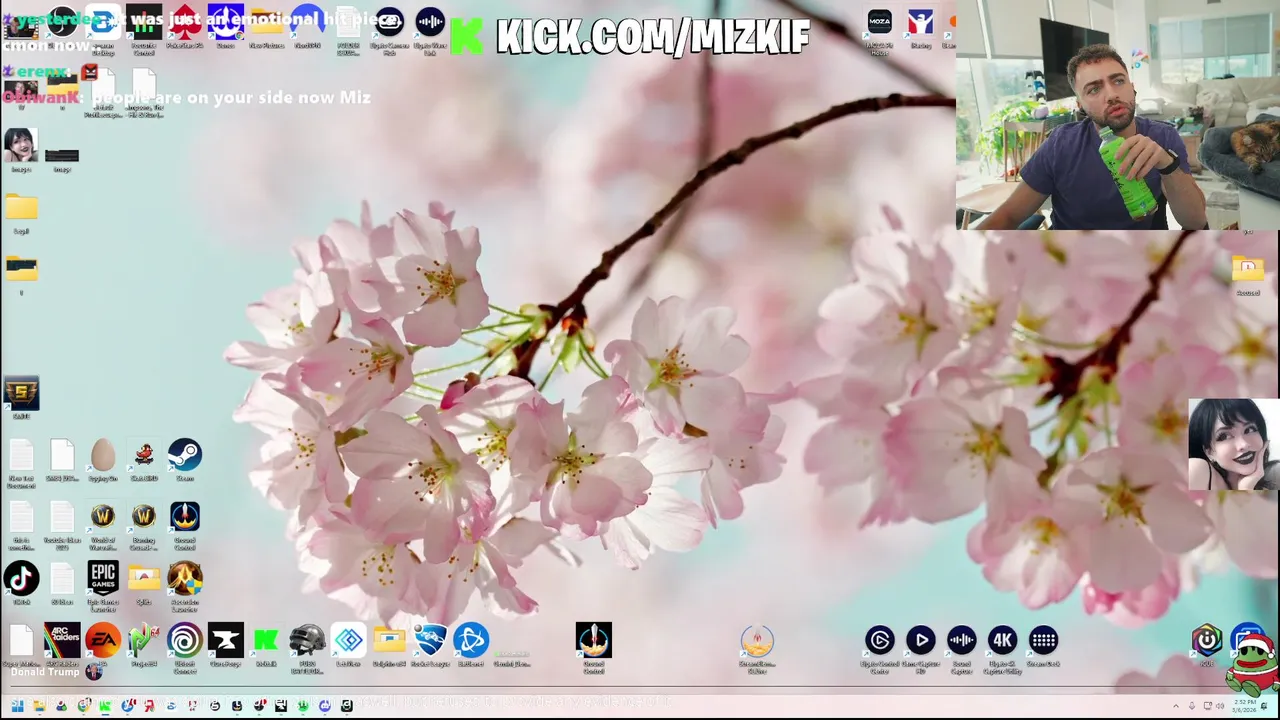Launch the CurseForge anvil icon

coord(226,640)
